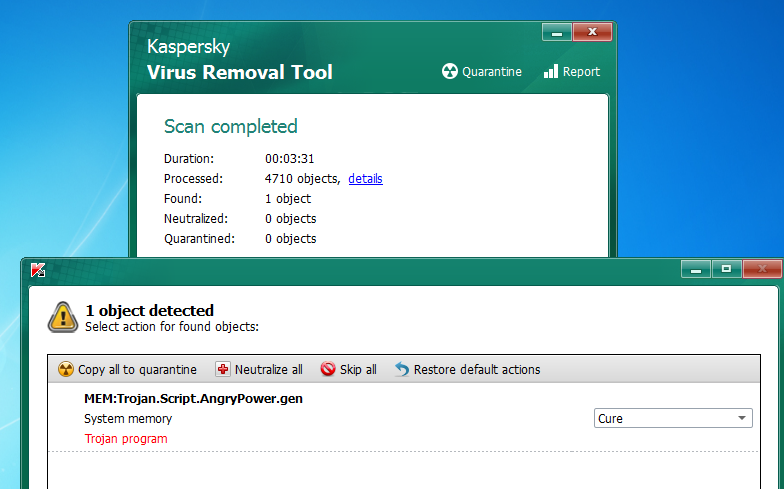The height and width of the screenshot is (489, 784).
Task: Choose Restore default actions text
Action: [x=477, y=370]
